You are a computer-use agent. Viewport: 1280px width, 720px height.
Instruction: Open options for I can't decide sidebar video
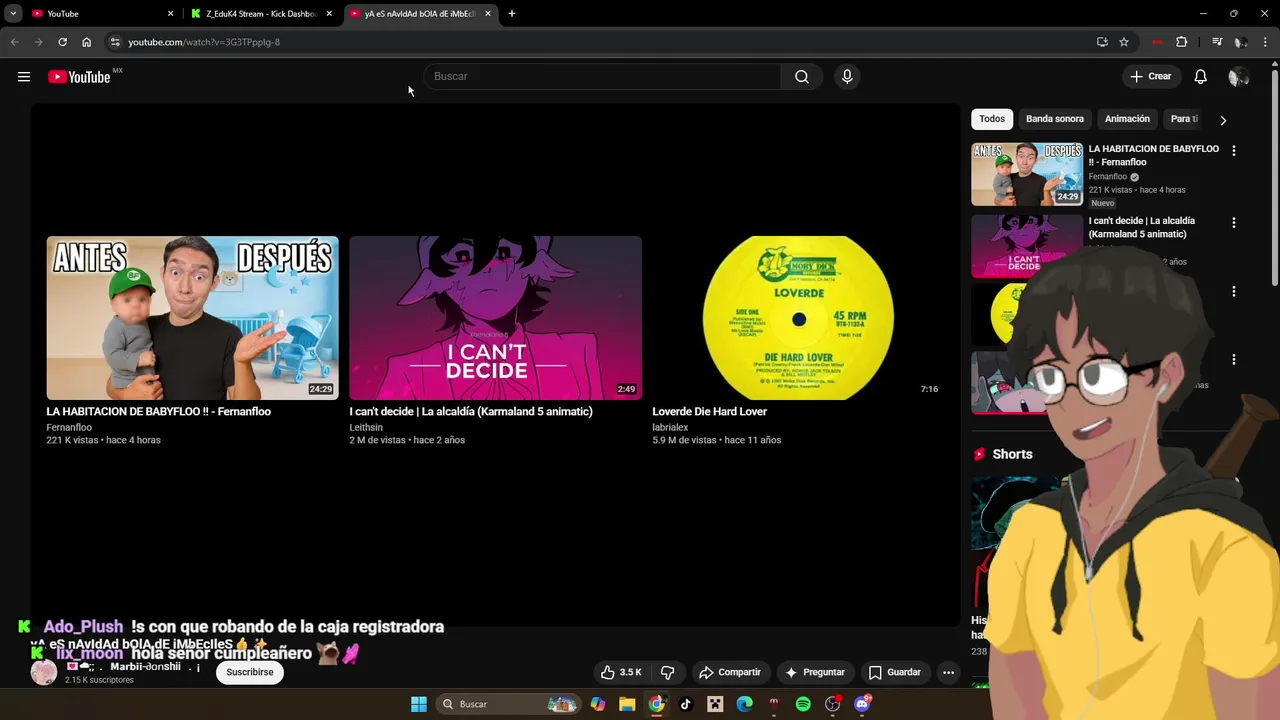click(x=1234, y=223)
